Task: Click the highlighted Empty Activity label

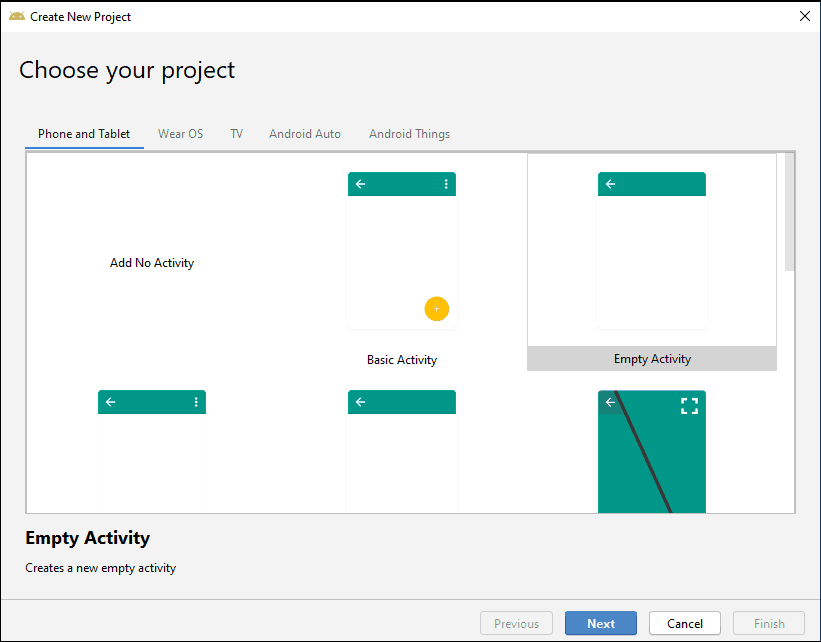Action: (x=652, y=359)
